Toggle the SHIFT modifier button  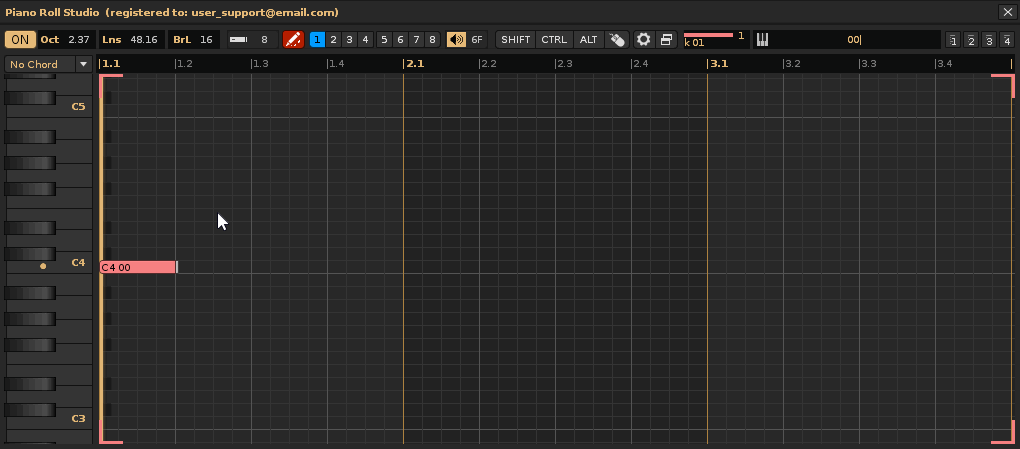(516, 40)
